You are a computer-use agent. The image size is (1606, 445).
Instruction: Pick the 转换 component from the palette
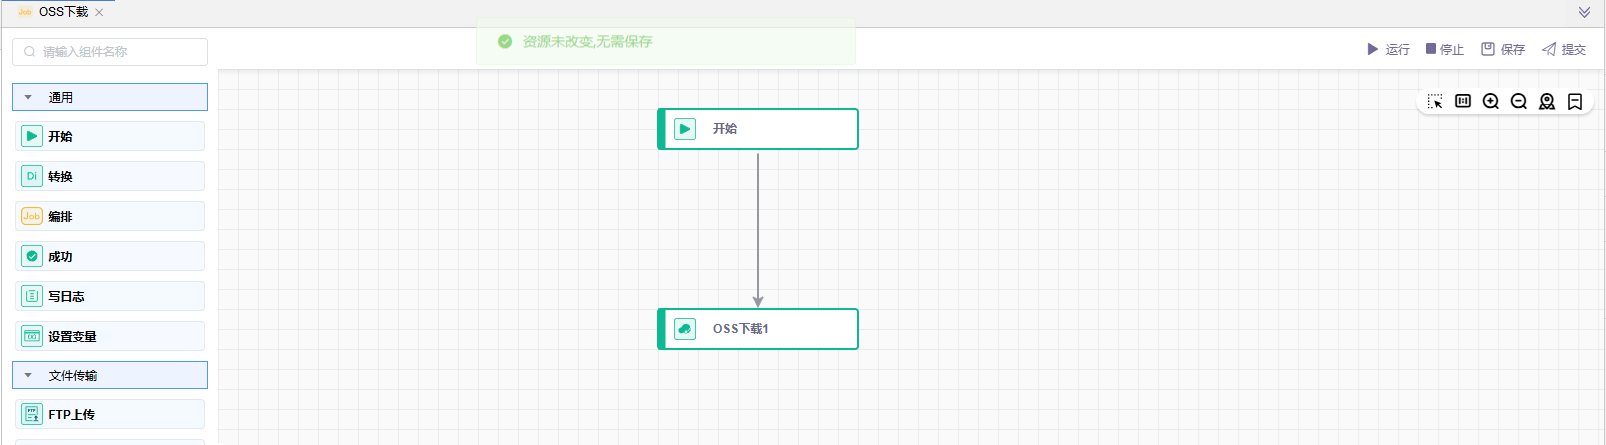click(x=110, y=176)
